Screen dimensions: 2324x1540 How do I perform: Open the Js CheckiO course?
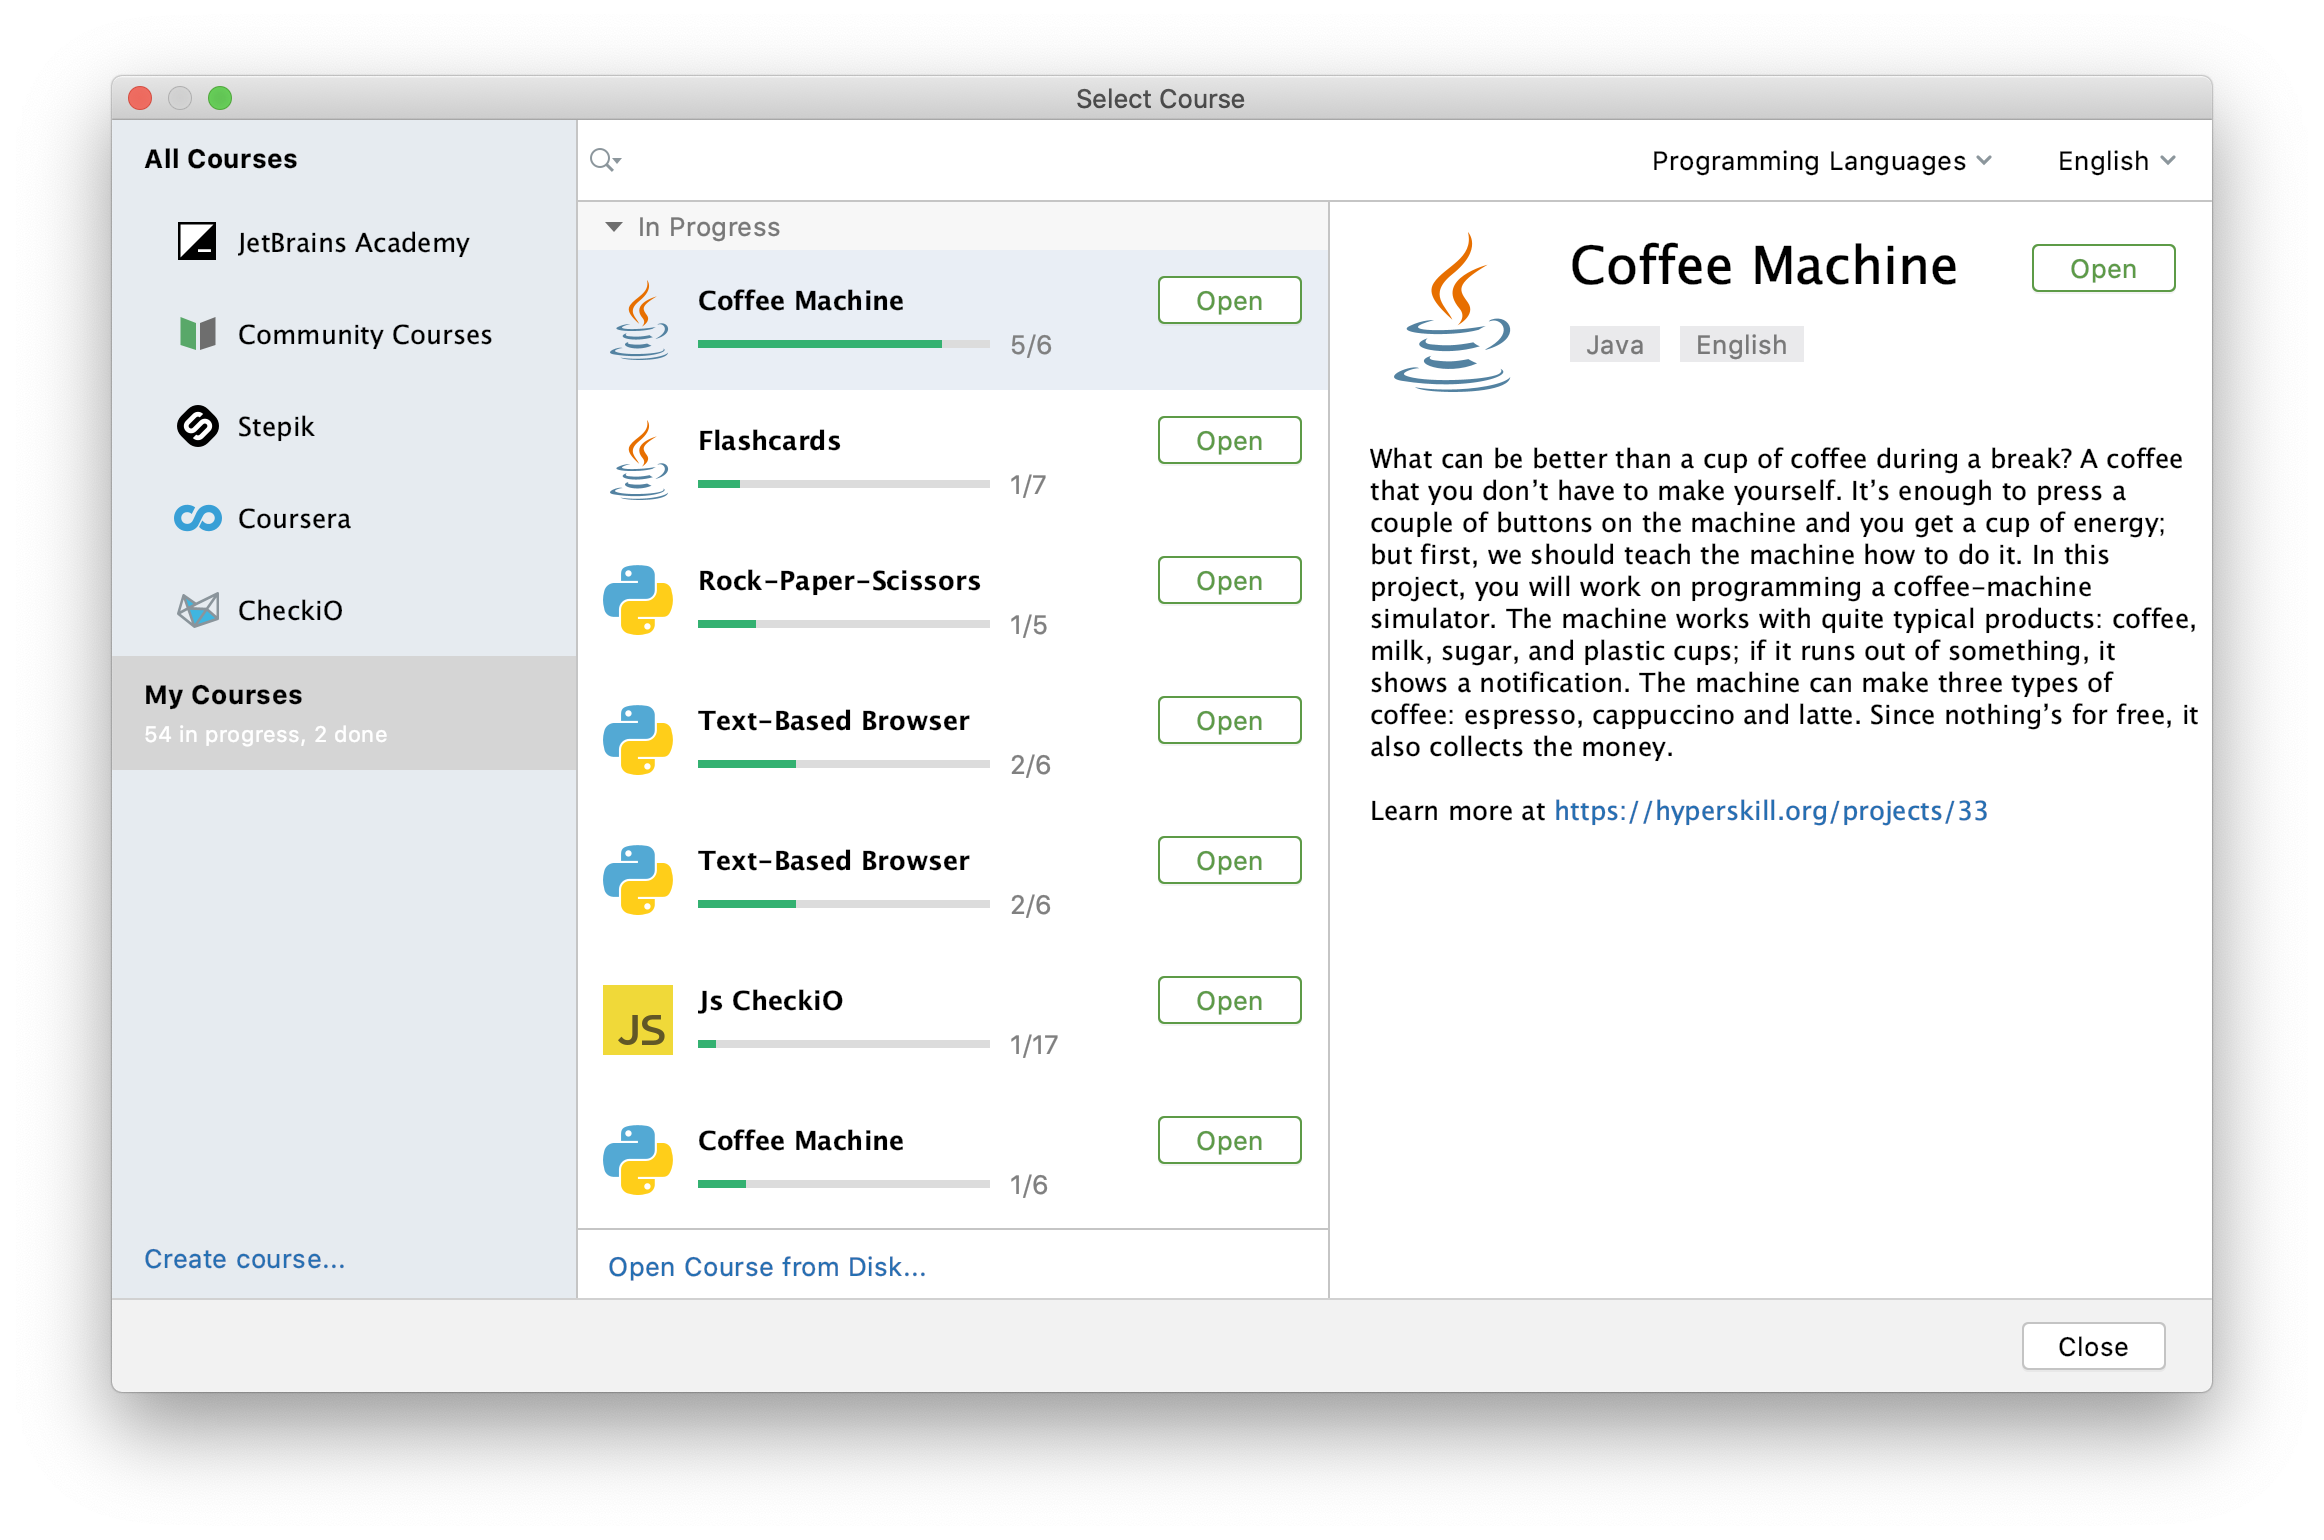point(1229,1000)
